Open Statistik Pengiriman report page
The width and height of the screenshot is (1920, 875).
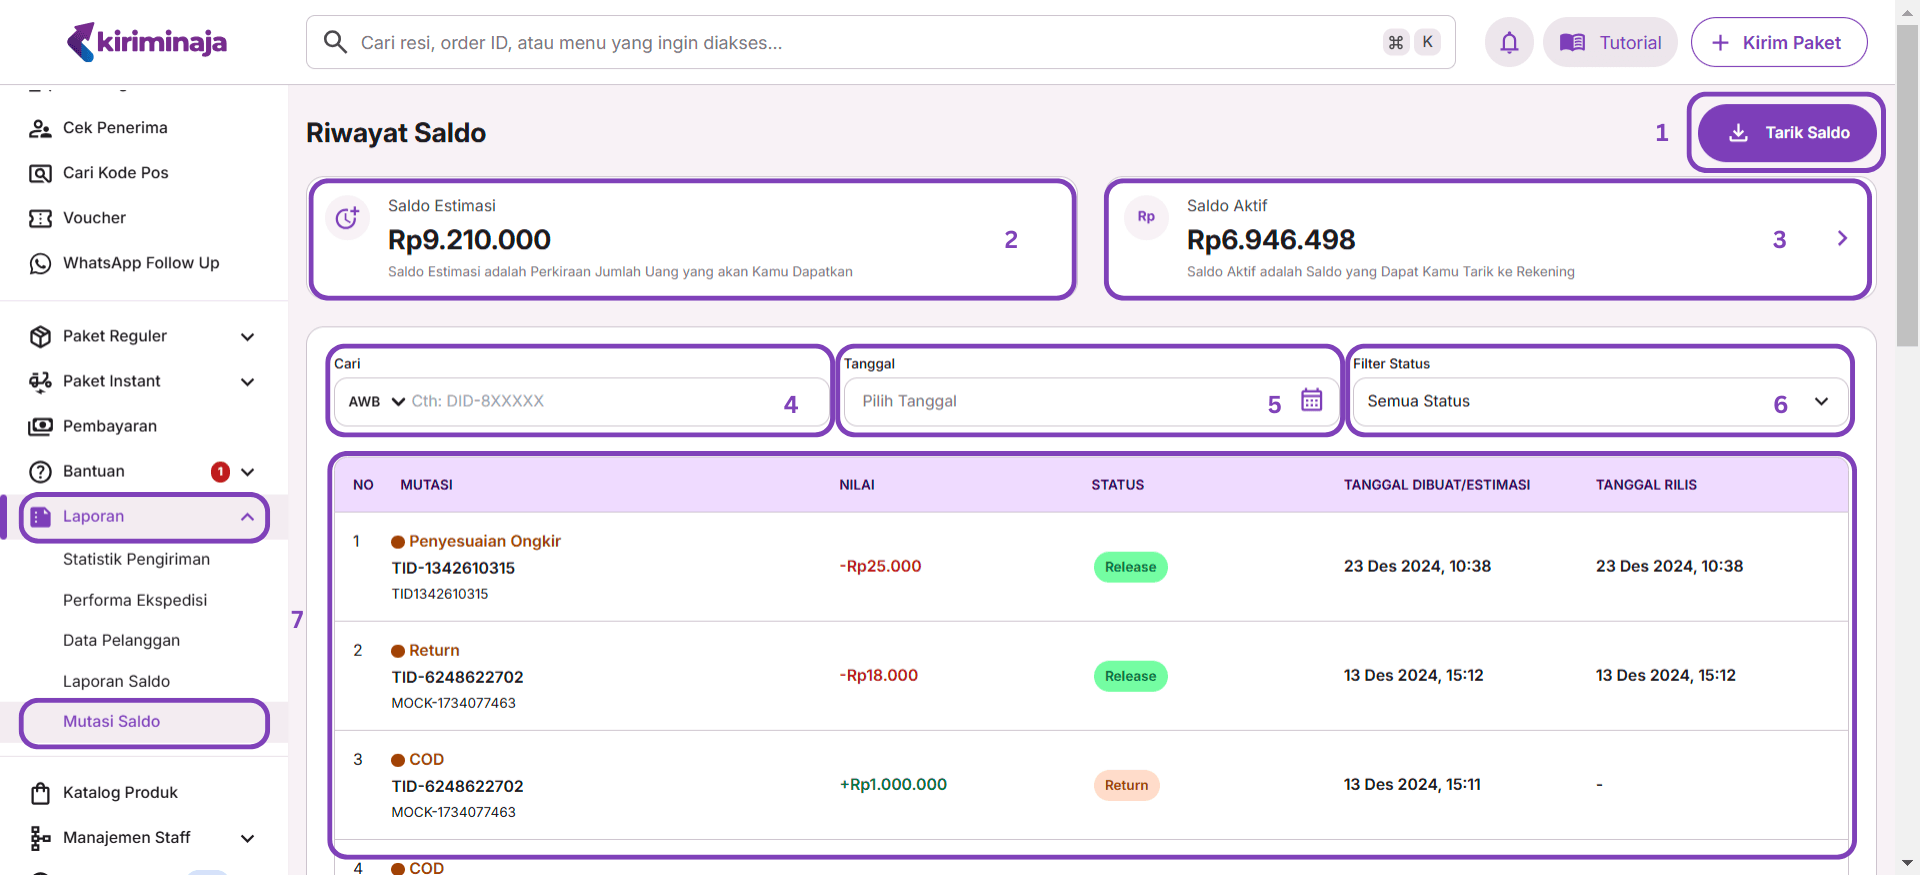[136, 559]
